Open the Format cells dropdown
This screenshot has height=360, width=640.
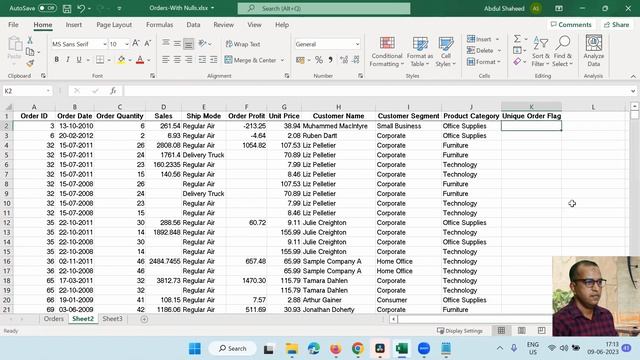(x=499, y=62)
